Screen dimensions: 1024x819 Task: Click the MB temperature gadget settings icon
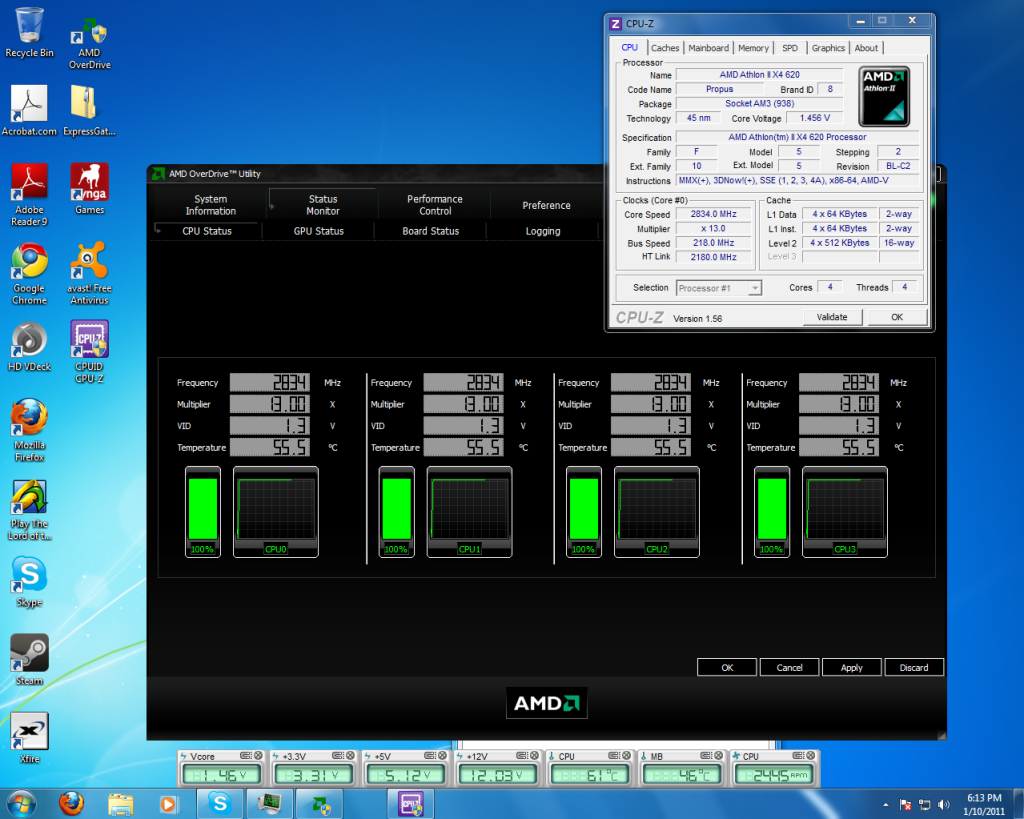pos(706,756)
